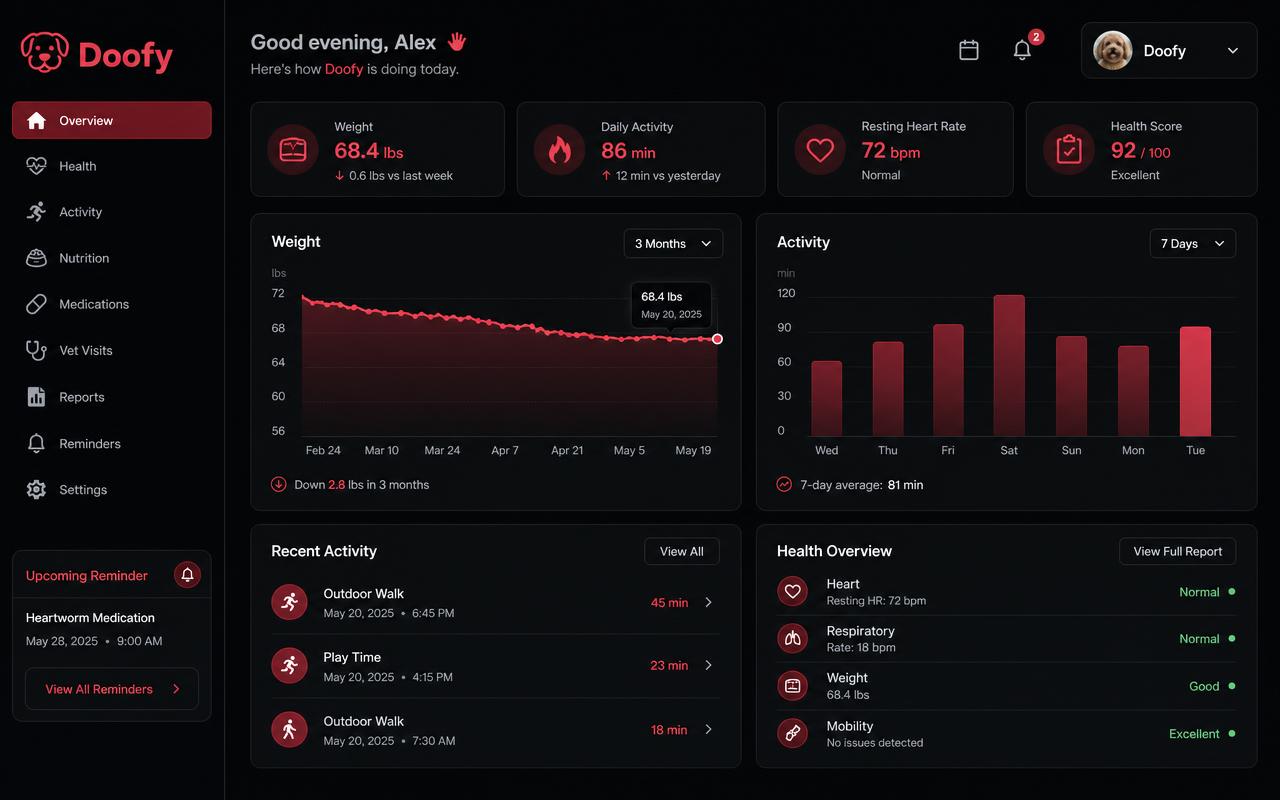
Task: Click the Upcoming Reminder bell icon
Action: pyautogui.click(x=187, y=575)
